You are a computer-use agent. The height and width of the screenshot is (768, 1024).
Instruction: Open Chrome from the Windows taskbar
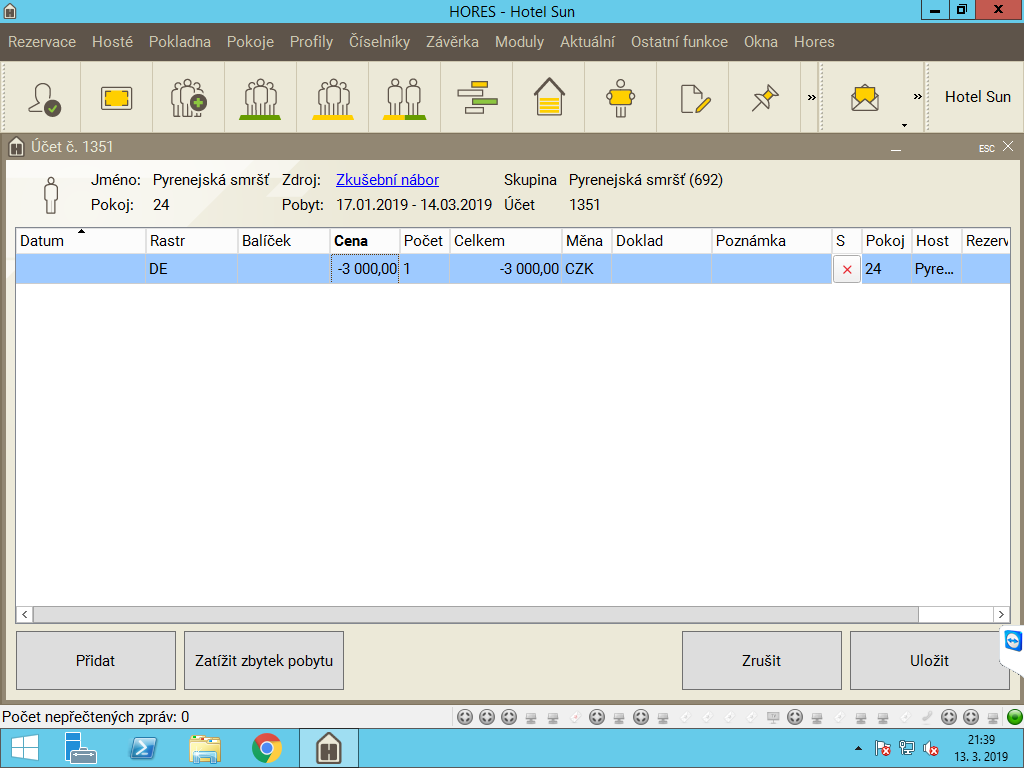pos(266,748)
